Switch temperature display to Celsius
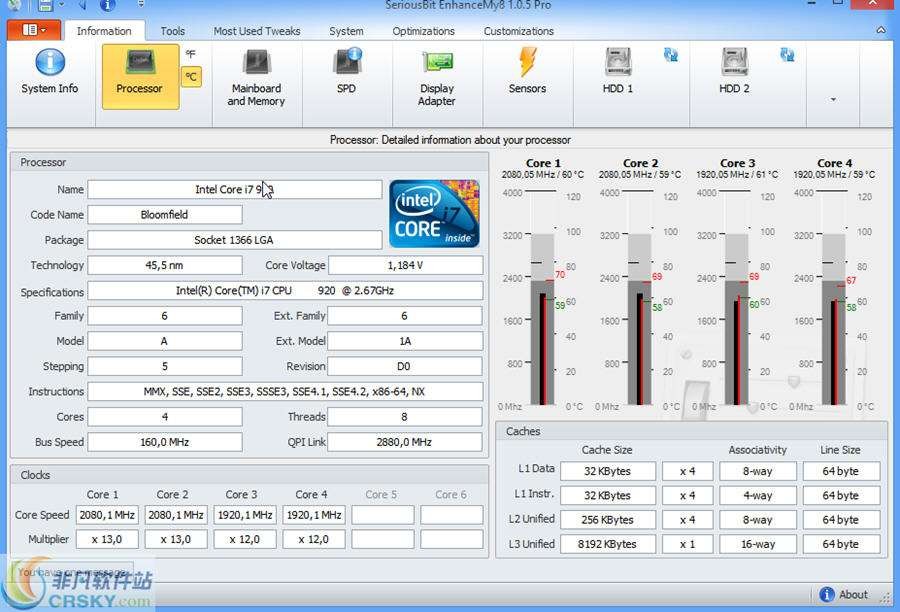The height and width of the screenshot is (612, 900). tap(190, 76)
